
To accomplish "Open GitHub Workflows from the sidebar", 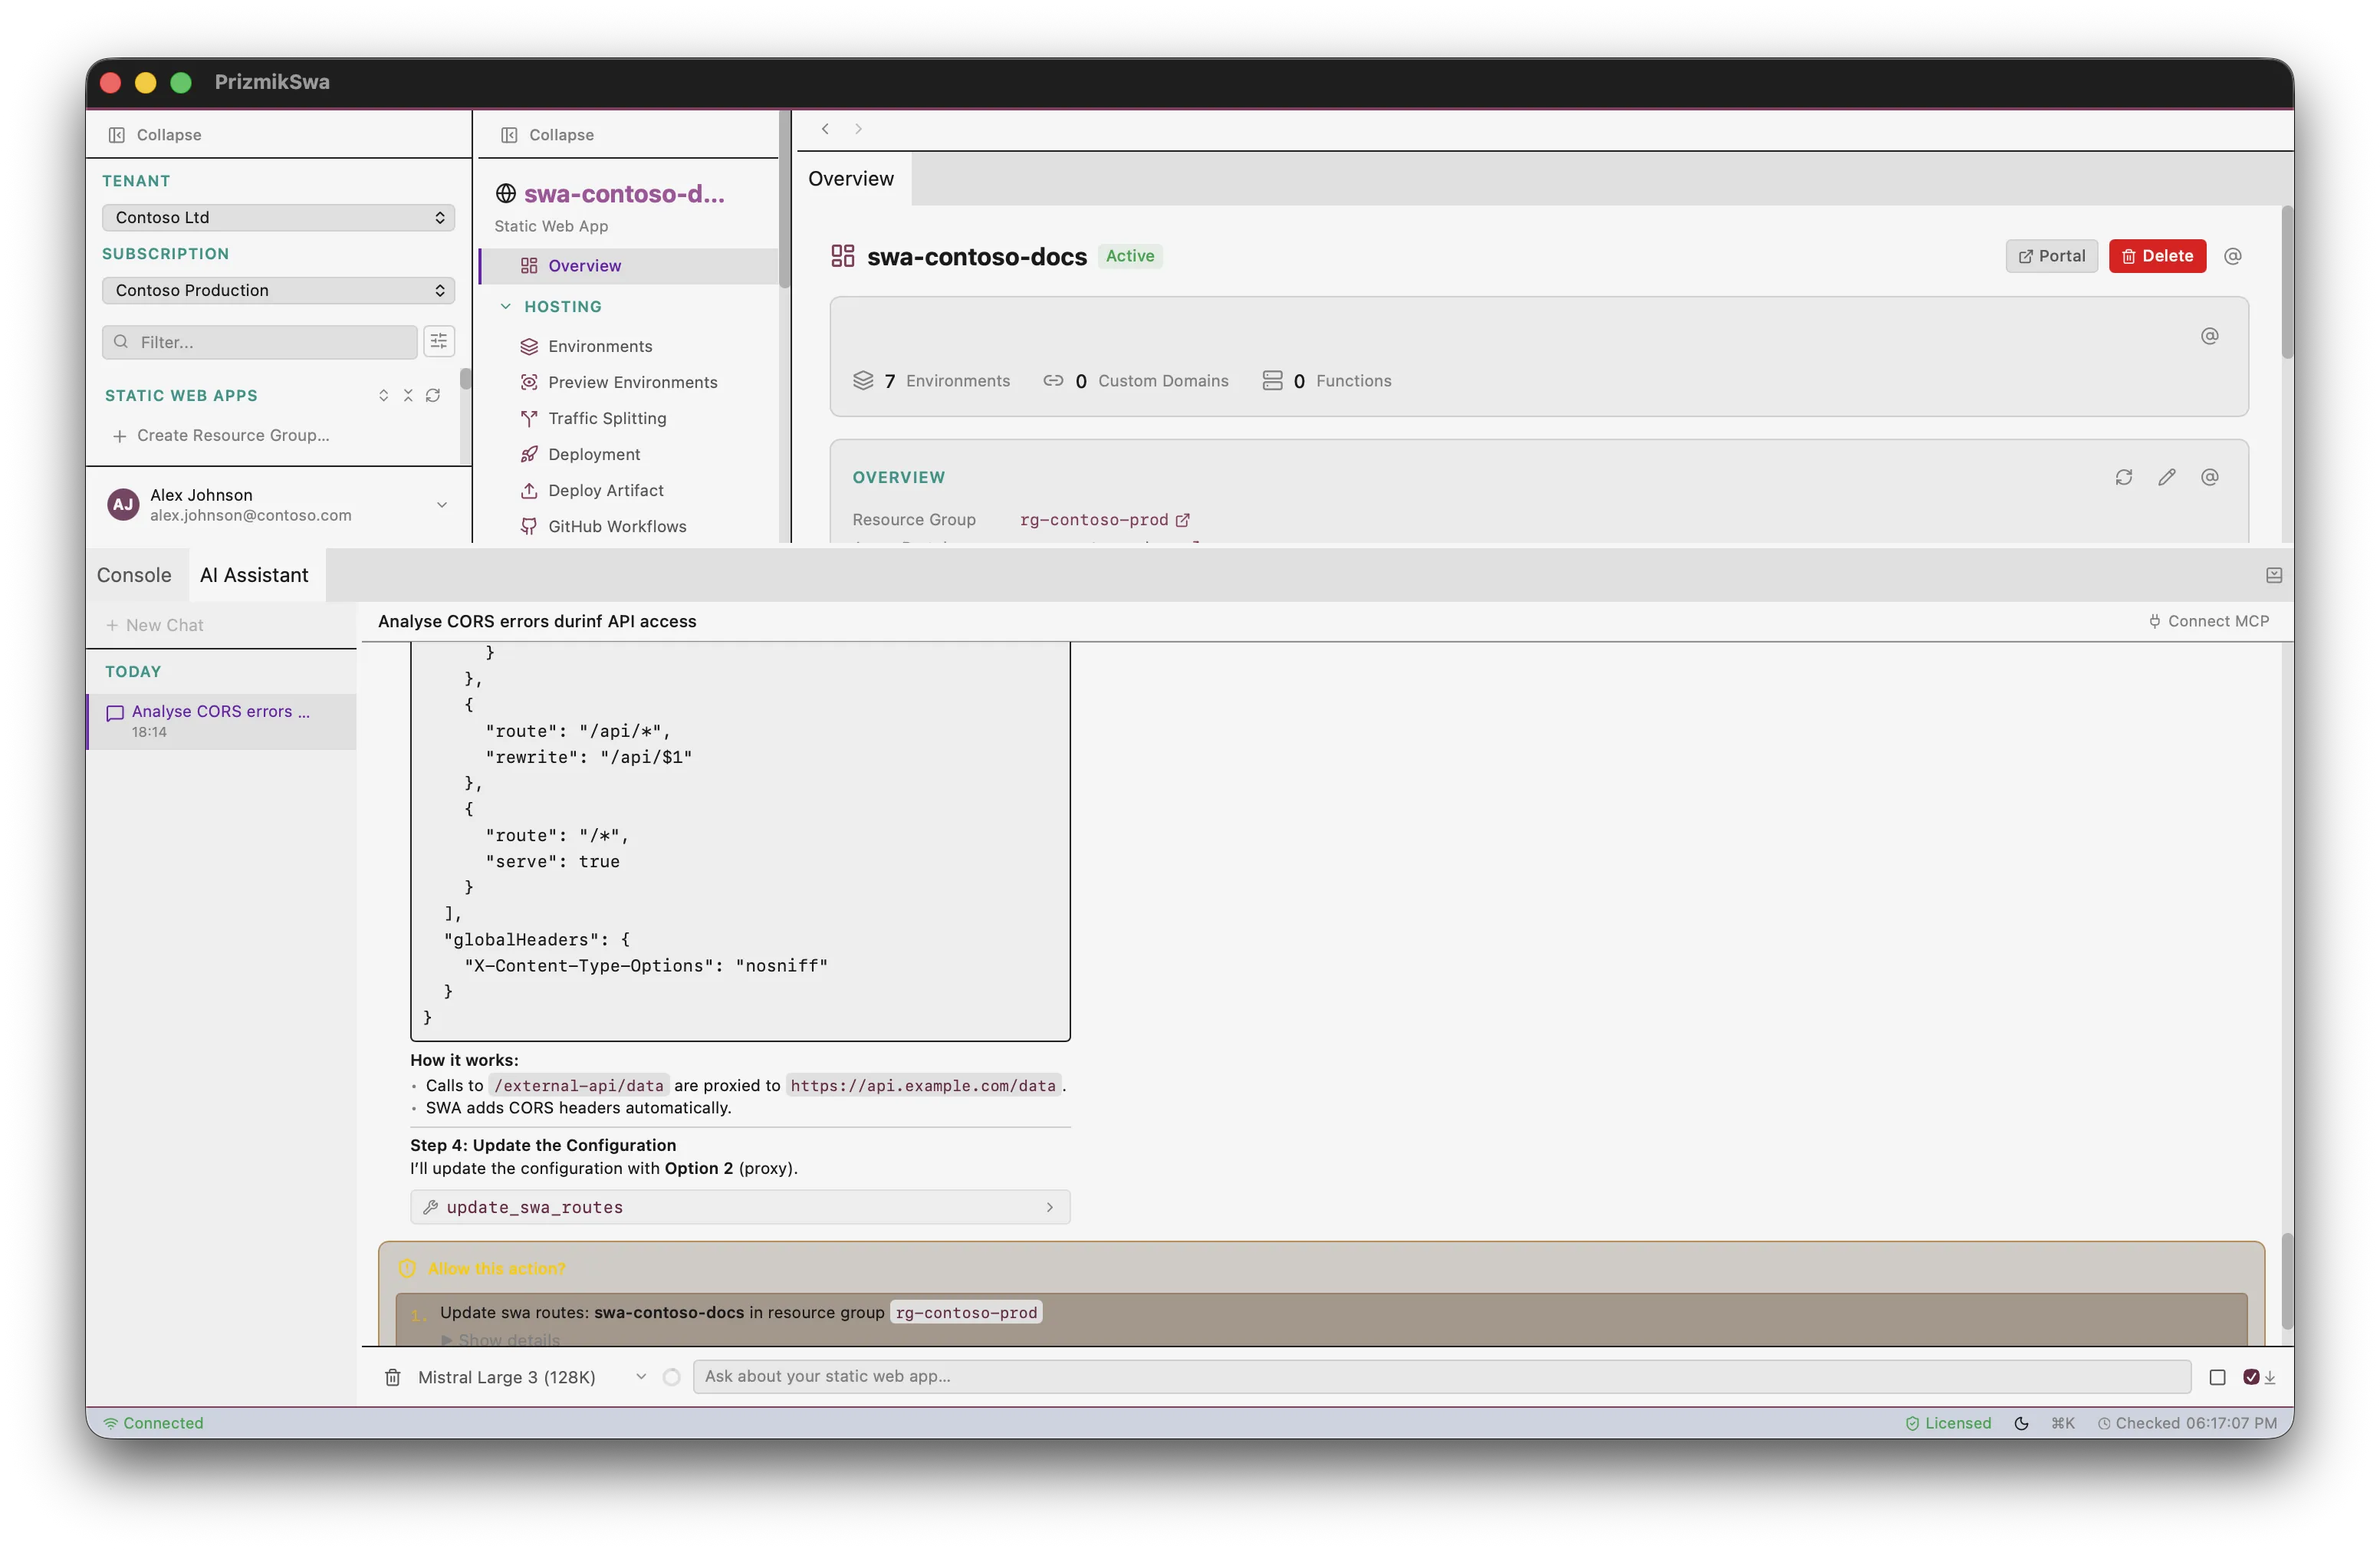I will point(617,525).
